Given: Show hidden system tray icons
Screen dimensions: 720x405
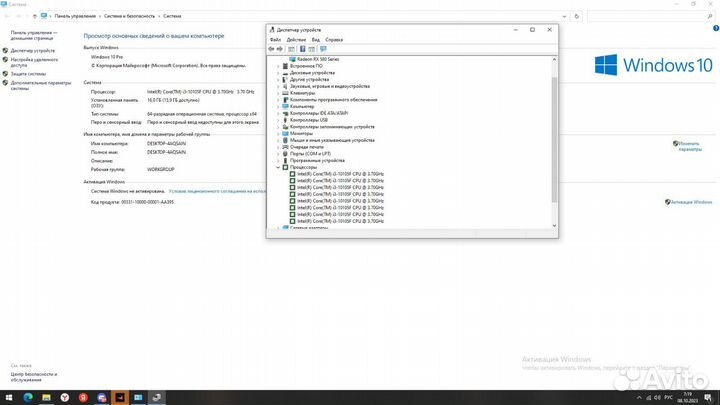Looking at the screenshot, I should click(639, 398).
